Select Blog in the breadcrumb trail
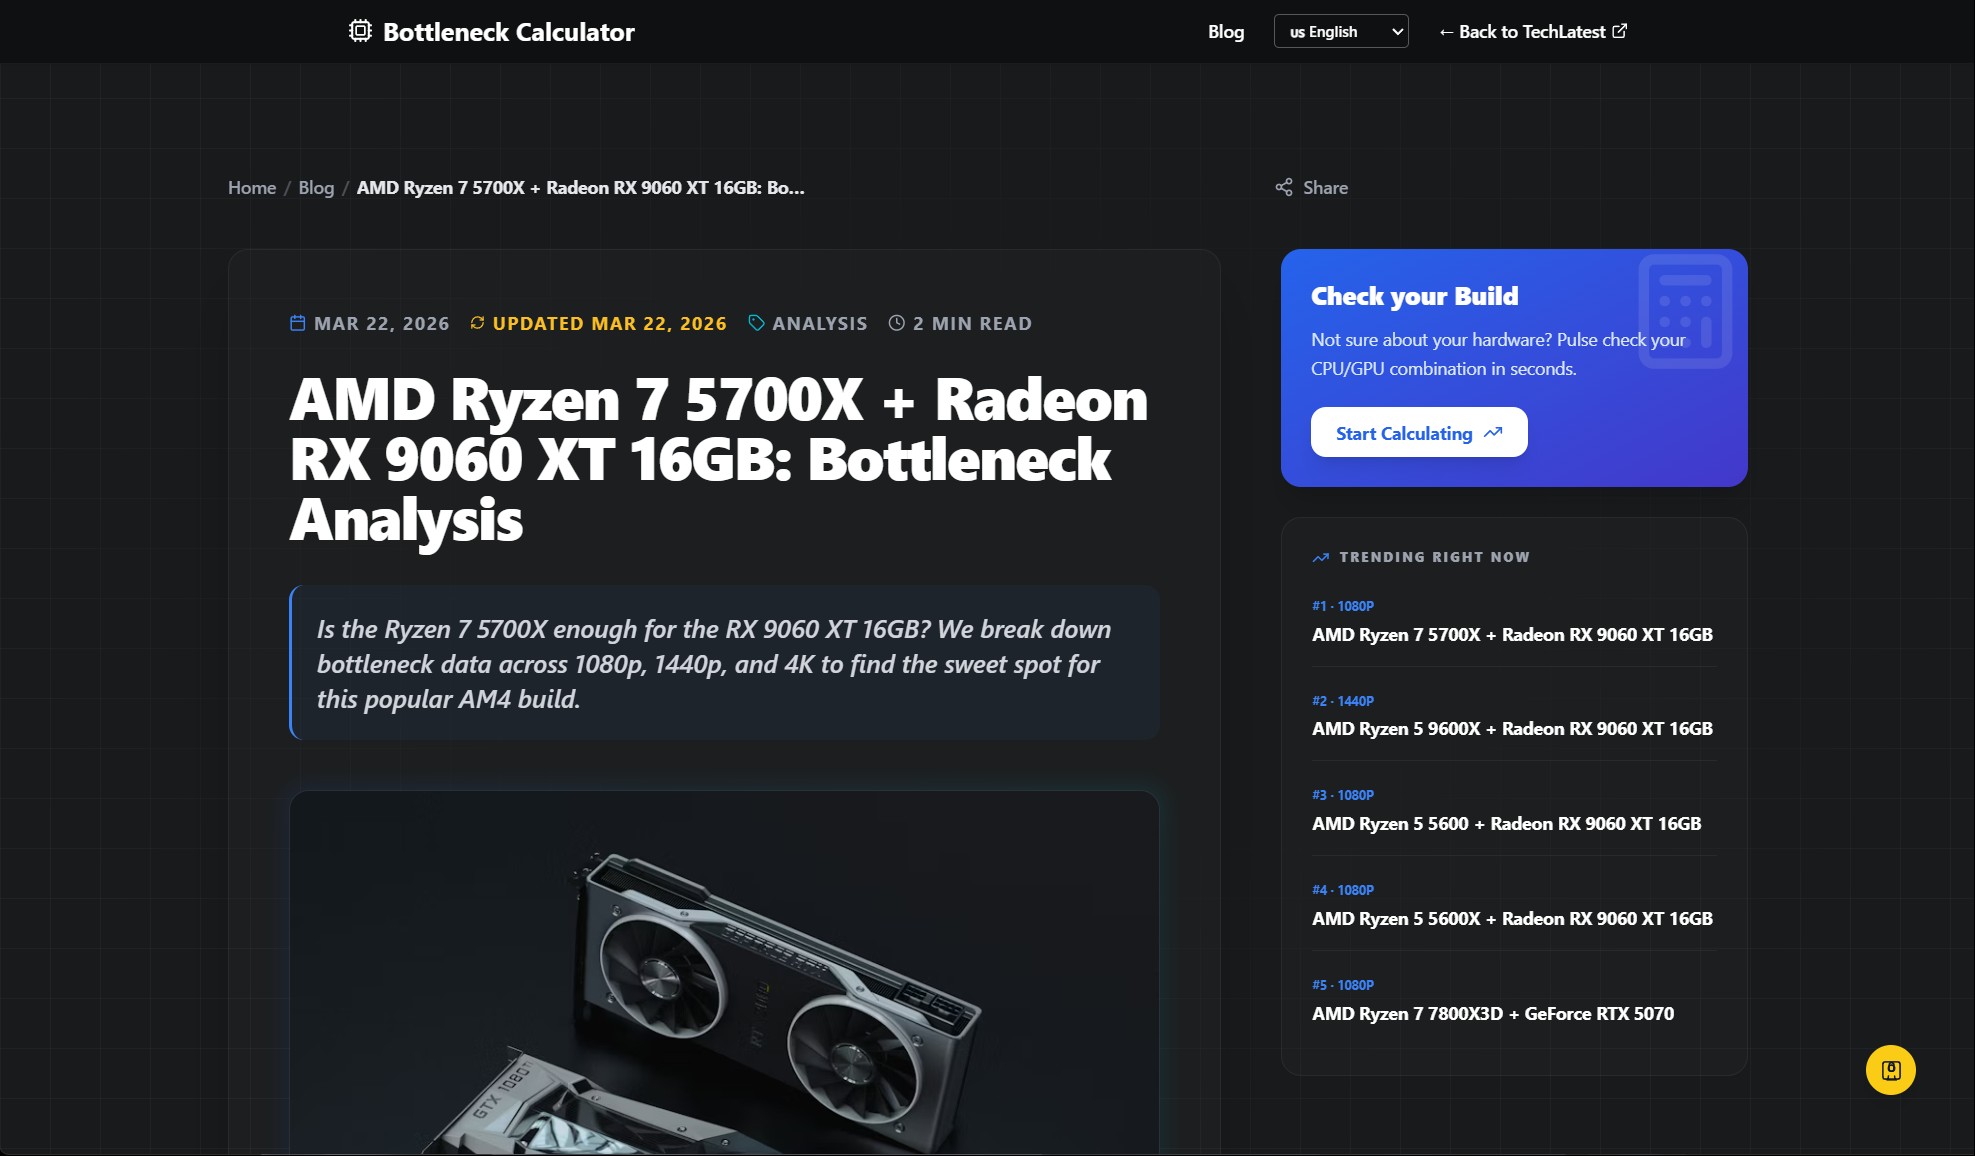Viewport: 1975px width, 1156px height. (316, 187)
